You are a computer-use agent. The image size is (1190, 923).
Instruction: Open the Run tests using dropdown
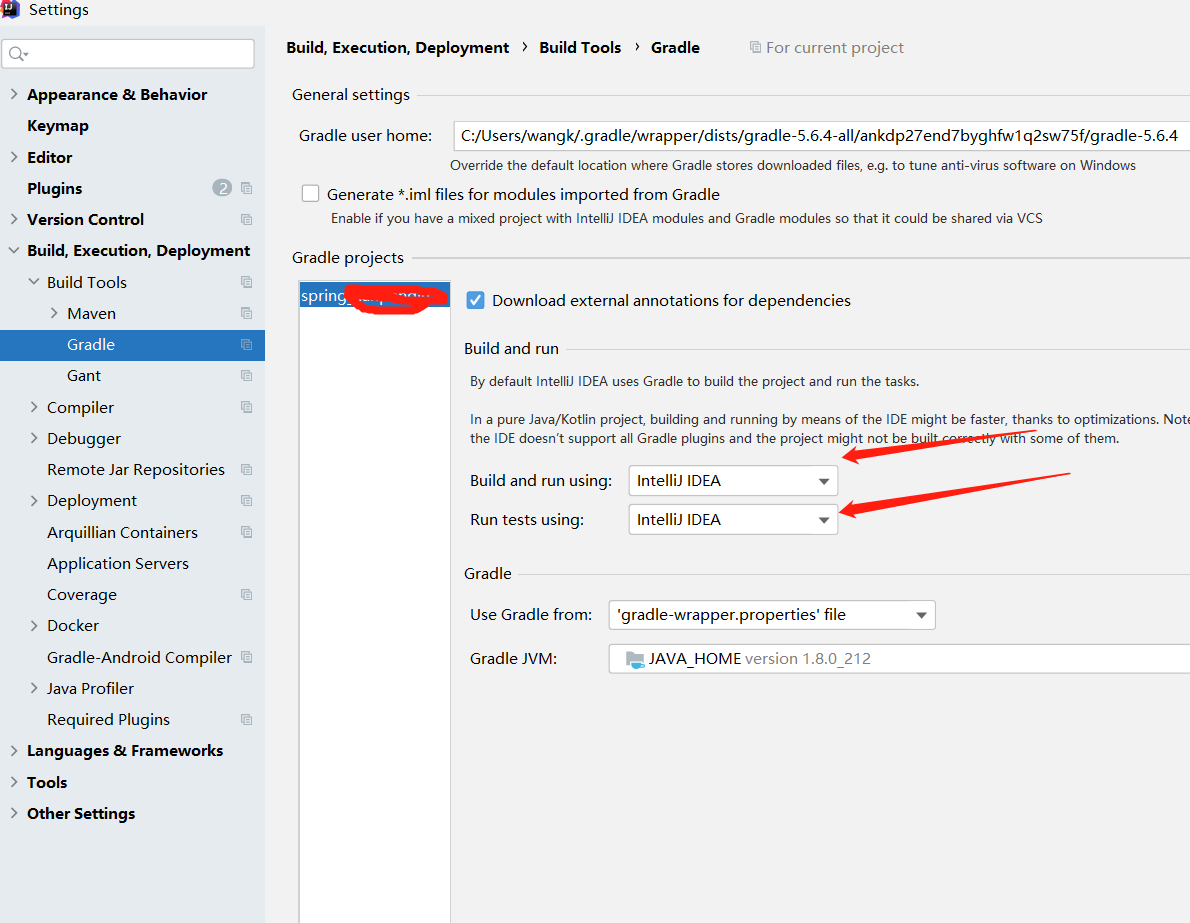[x=733, y=520]
